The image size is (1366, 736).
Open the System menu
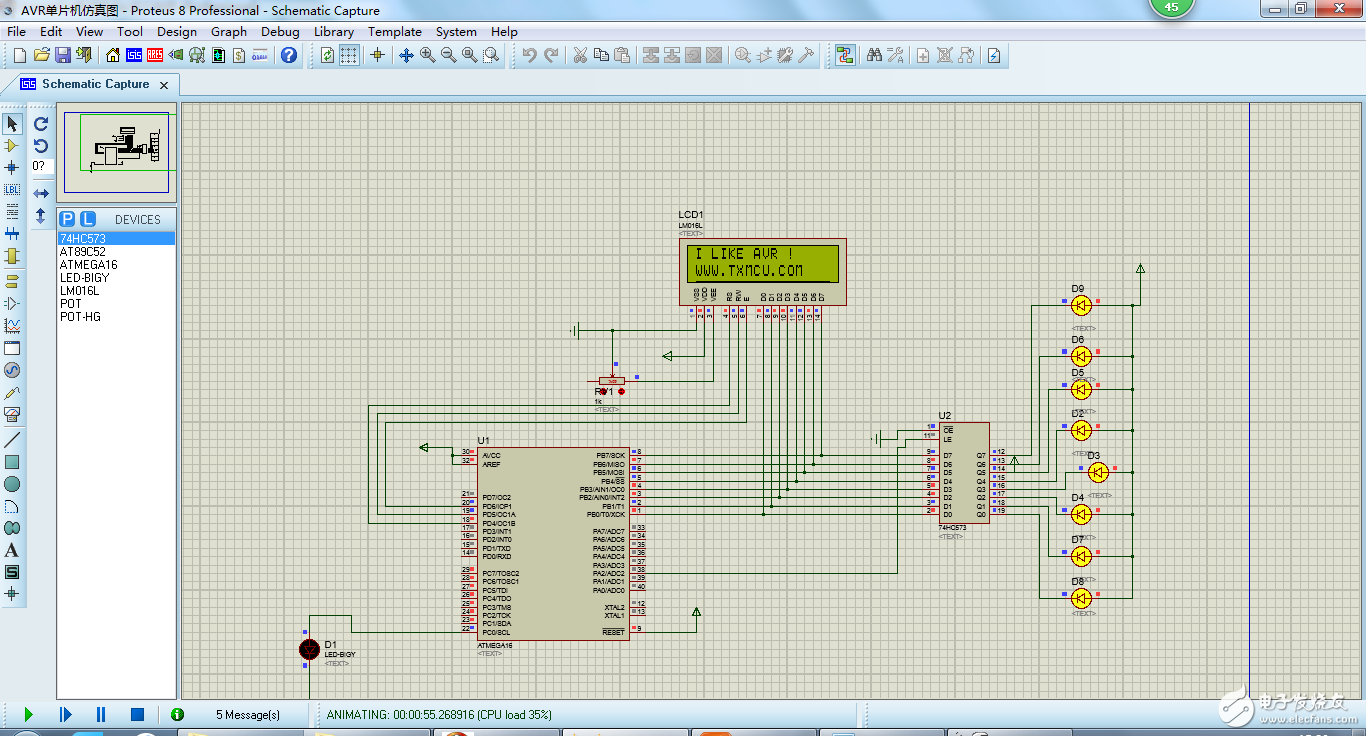pyautogui.click(x=456, y=31)
